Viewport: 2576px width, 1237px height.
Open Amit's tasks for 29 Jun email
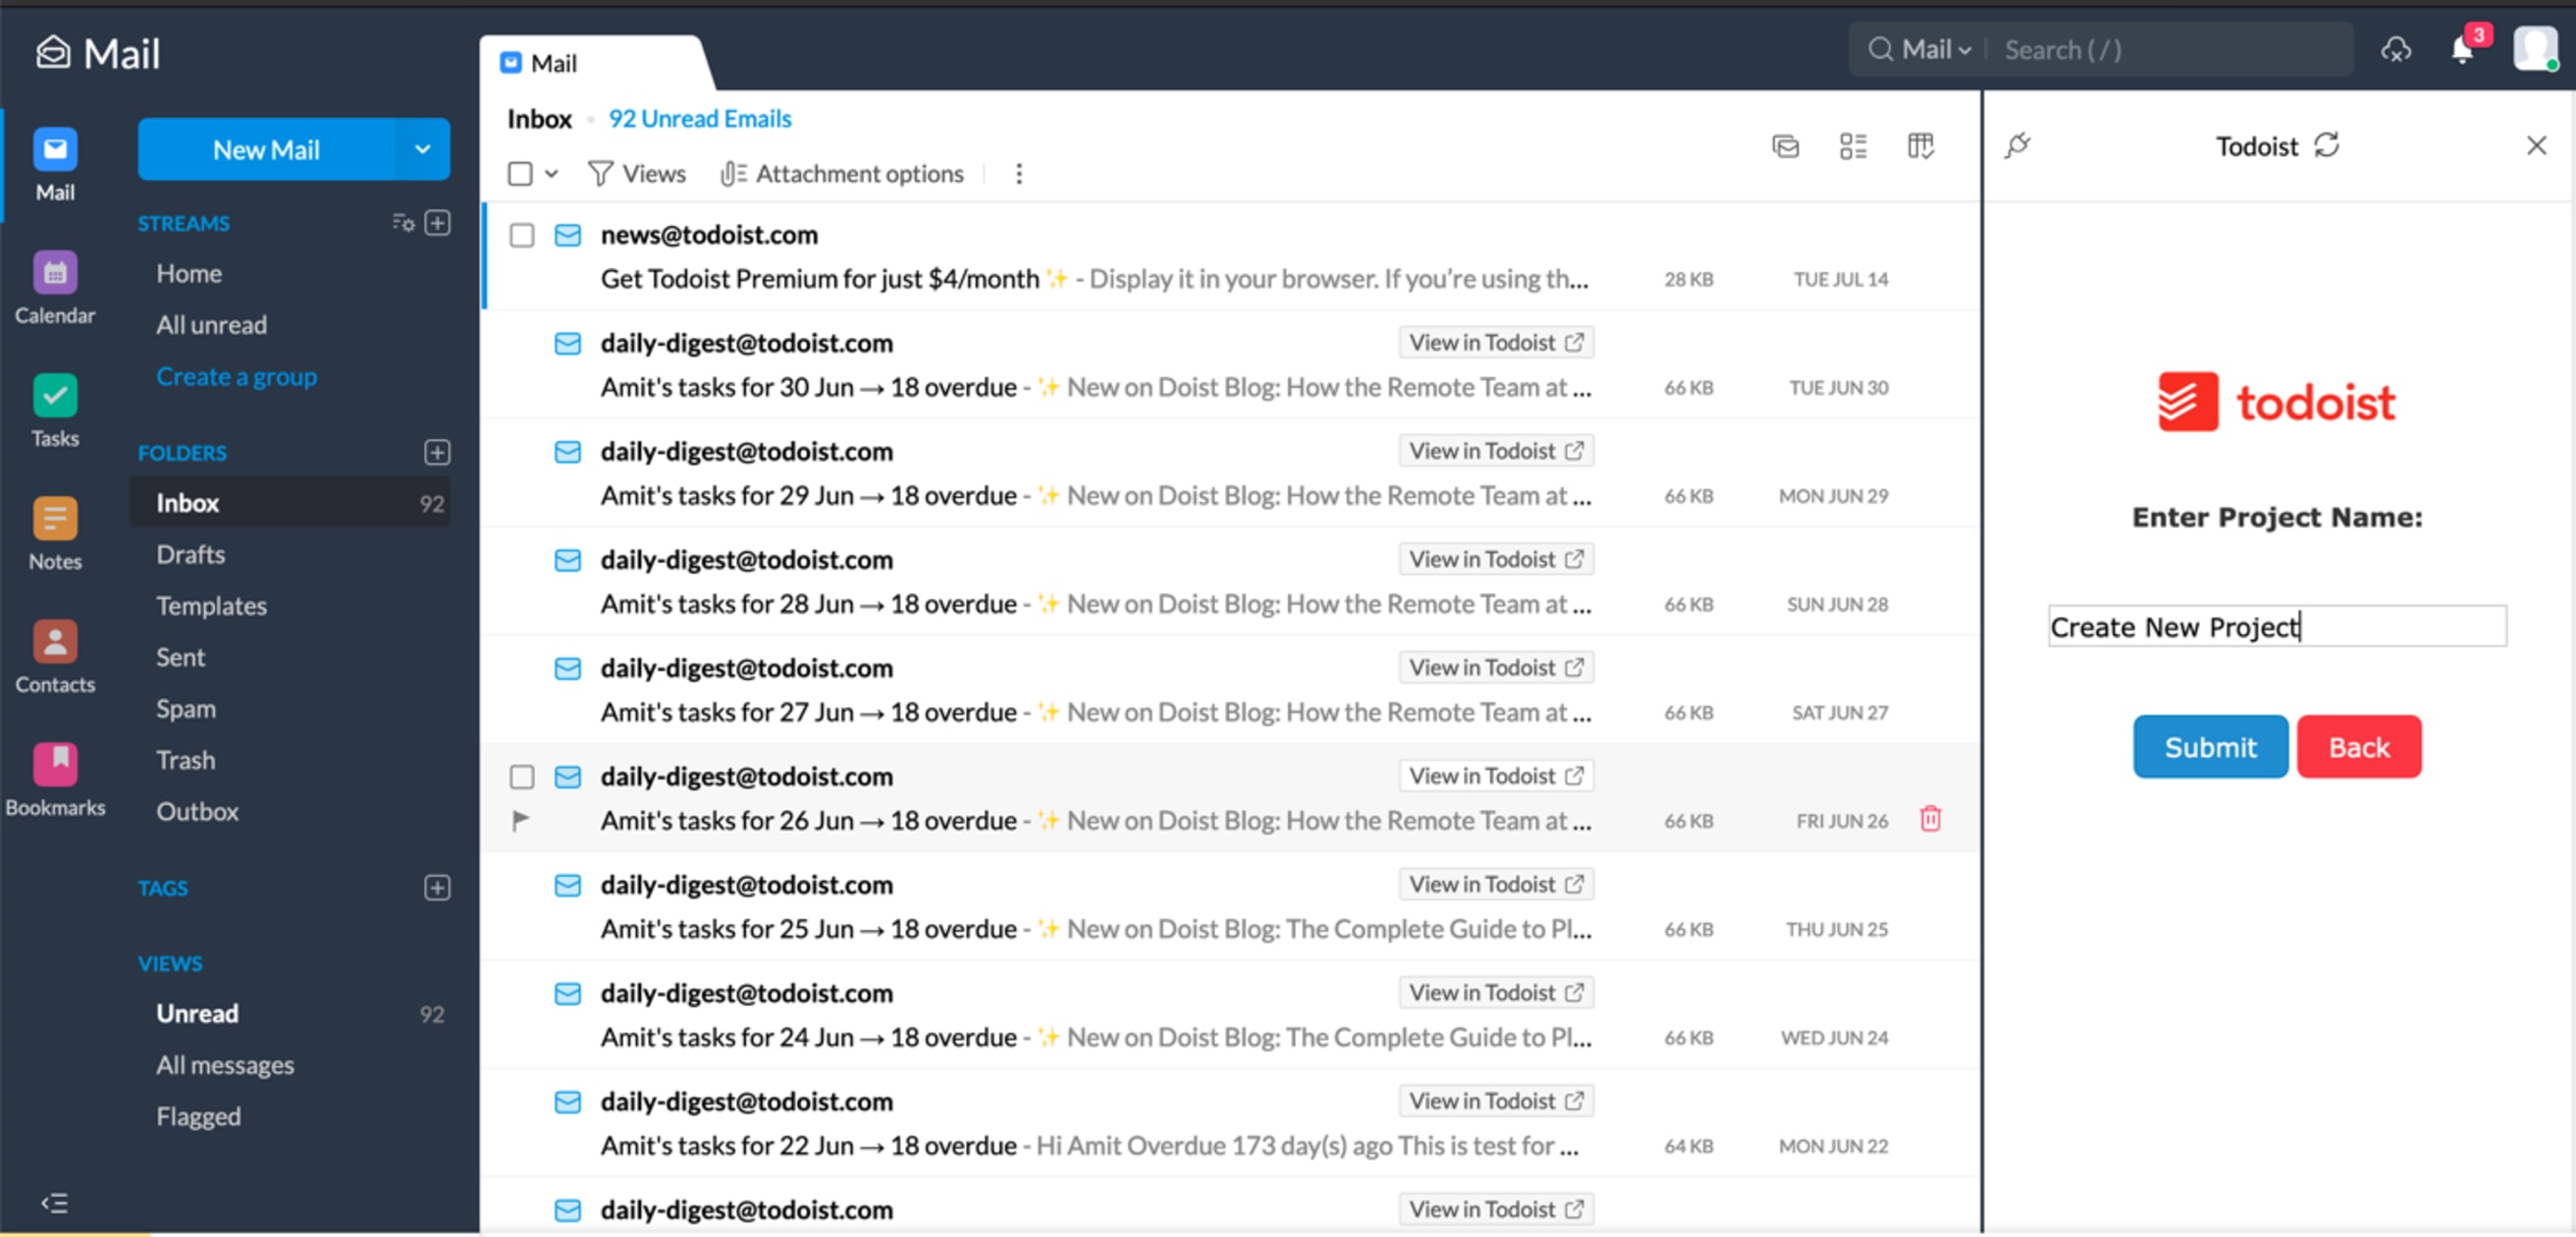1232,473
